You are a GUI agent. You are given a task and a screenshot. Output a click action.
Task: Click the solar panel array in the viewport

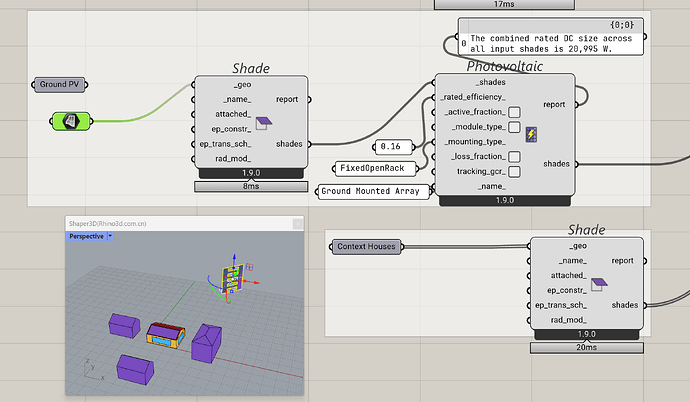(228, 277)
